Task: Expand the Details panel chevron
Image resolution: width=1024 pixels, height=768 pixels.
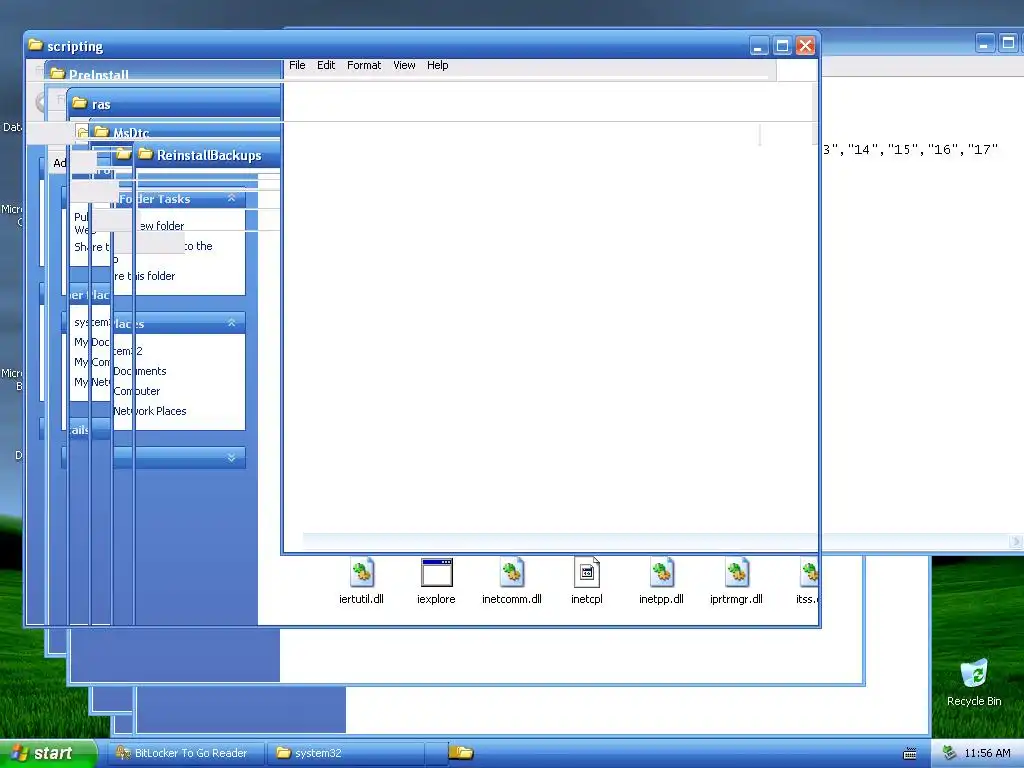Action: (231, 458)
